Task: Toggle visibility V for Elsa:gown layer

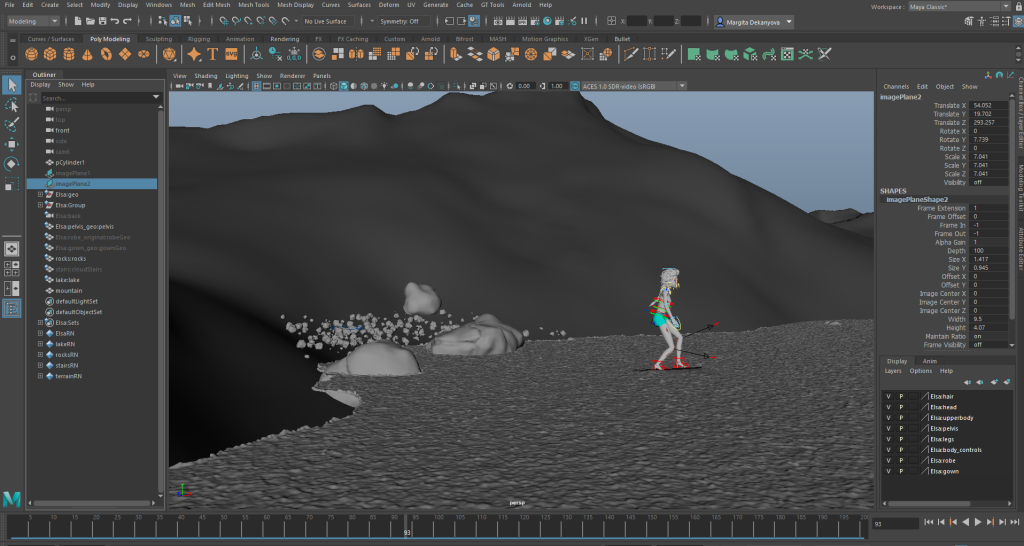Action: (x=888, y=471)
